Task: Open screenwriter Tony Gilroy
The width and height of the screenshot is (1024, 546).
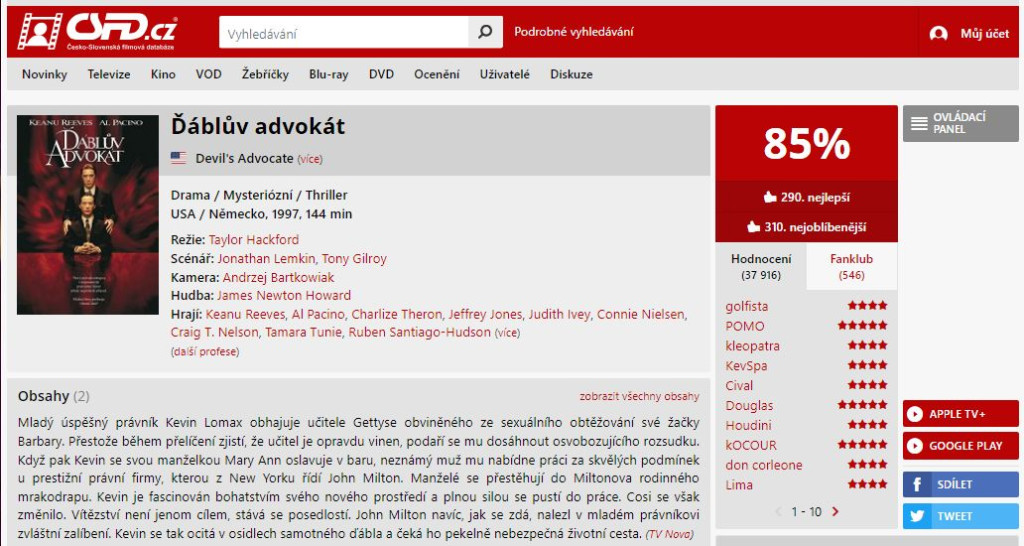Action: [354, 259]
